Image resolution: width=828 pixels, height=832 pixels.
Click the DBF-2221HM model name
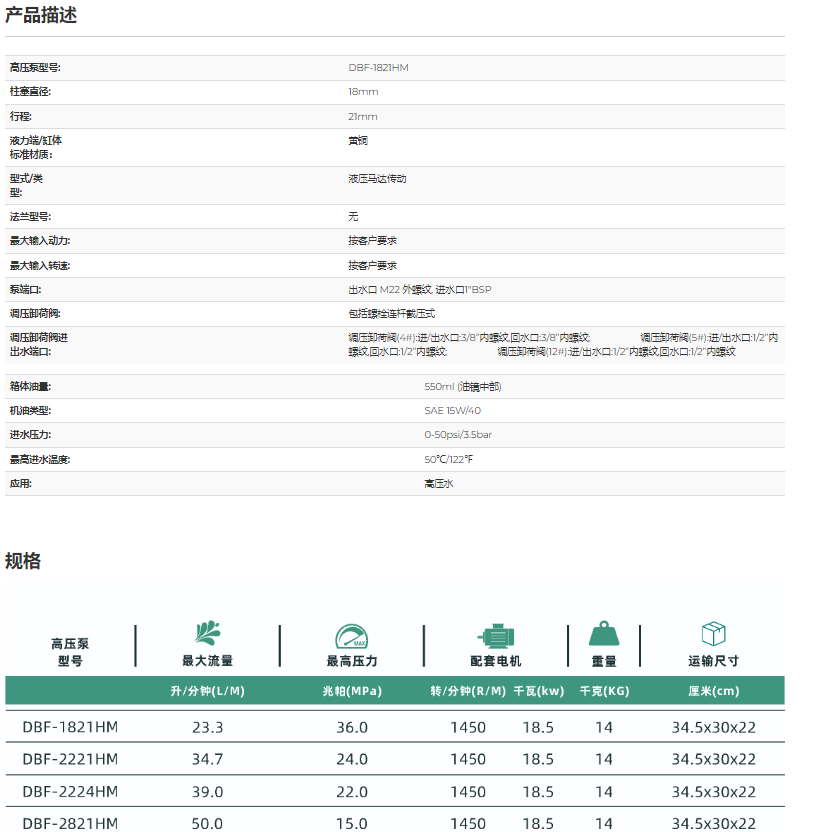(x=70, y=760)
